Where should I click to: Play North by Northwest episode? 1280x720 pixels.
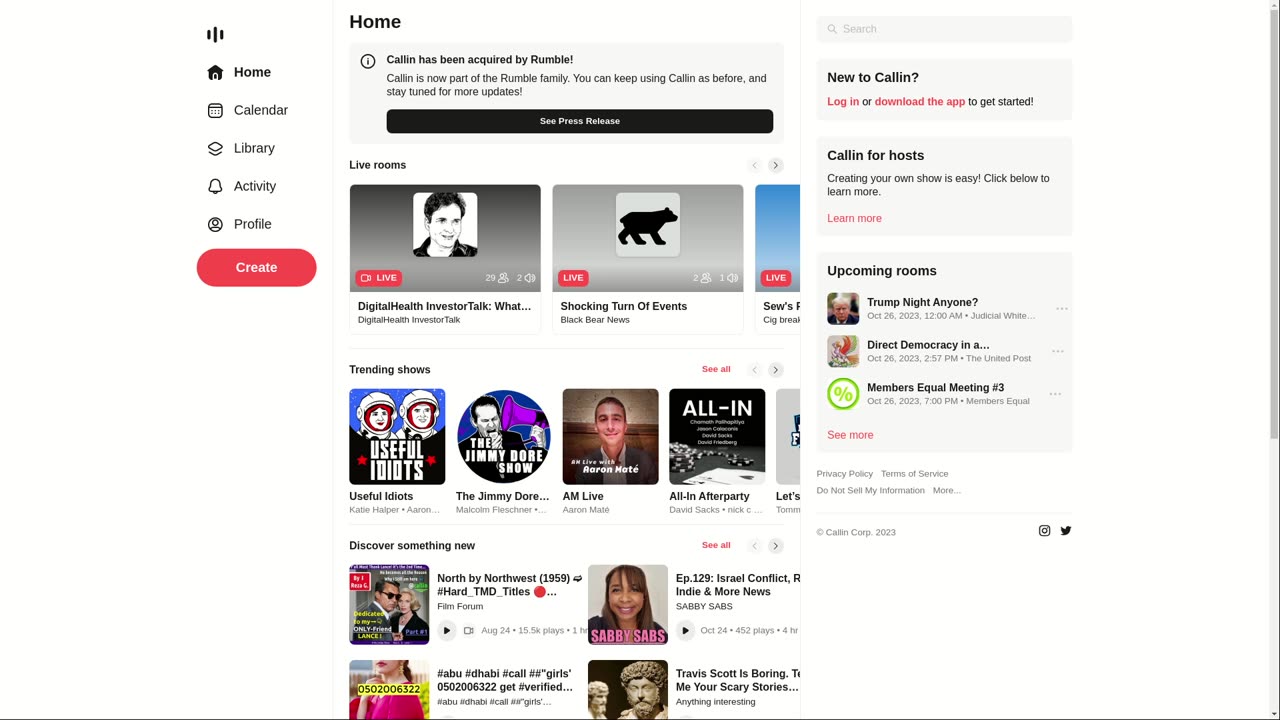[x=447, y=630]
